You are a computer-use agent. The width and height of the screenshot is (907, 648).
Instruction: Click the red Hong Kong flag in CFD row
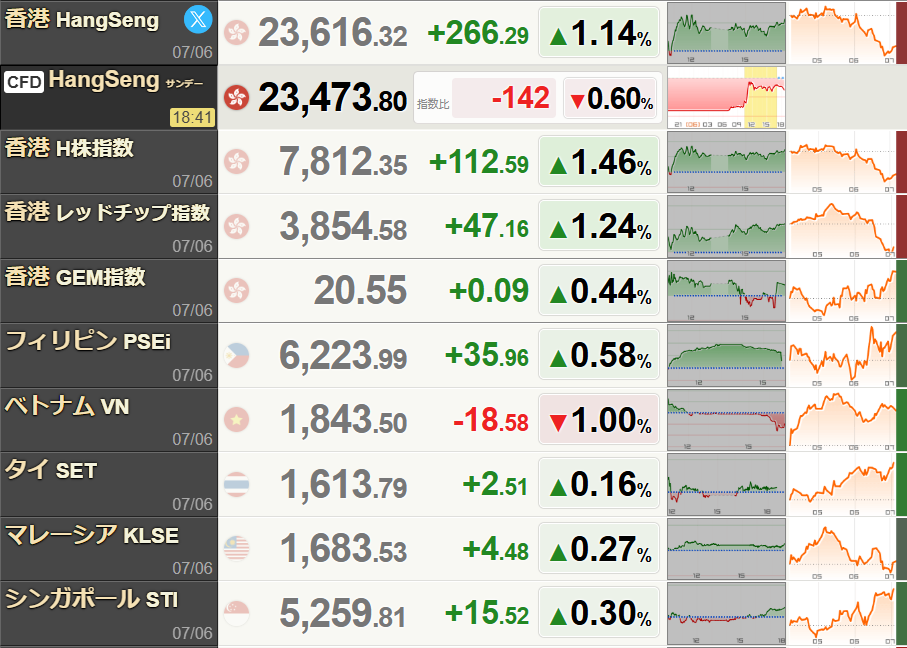pos(237,97)
